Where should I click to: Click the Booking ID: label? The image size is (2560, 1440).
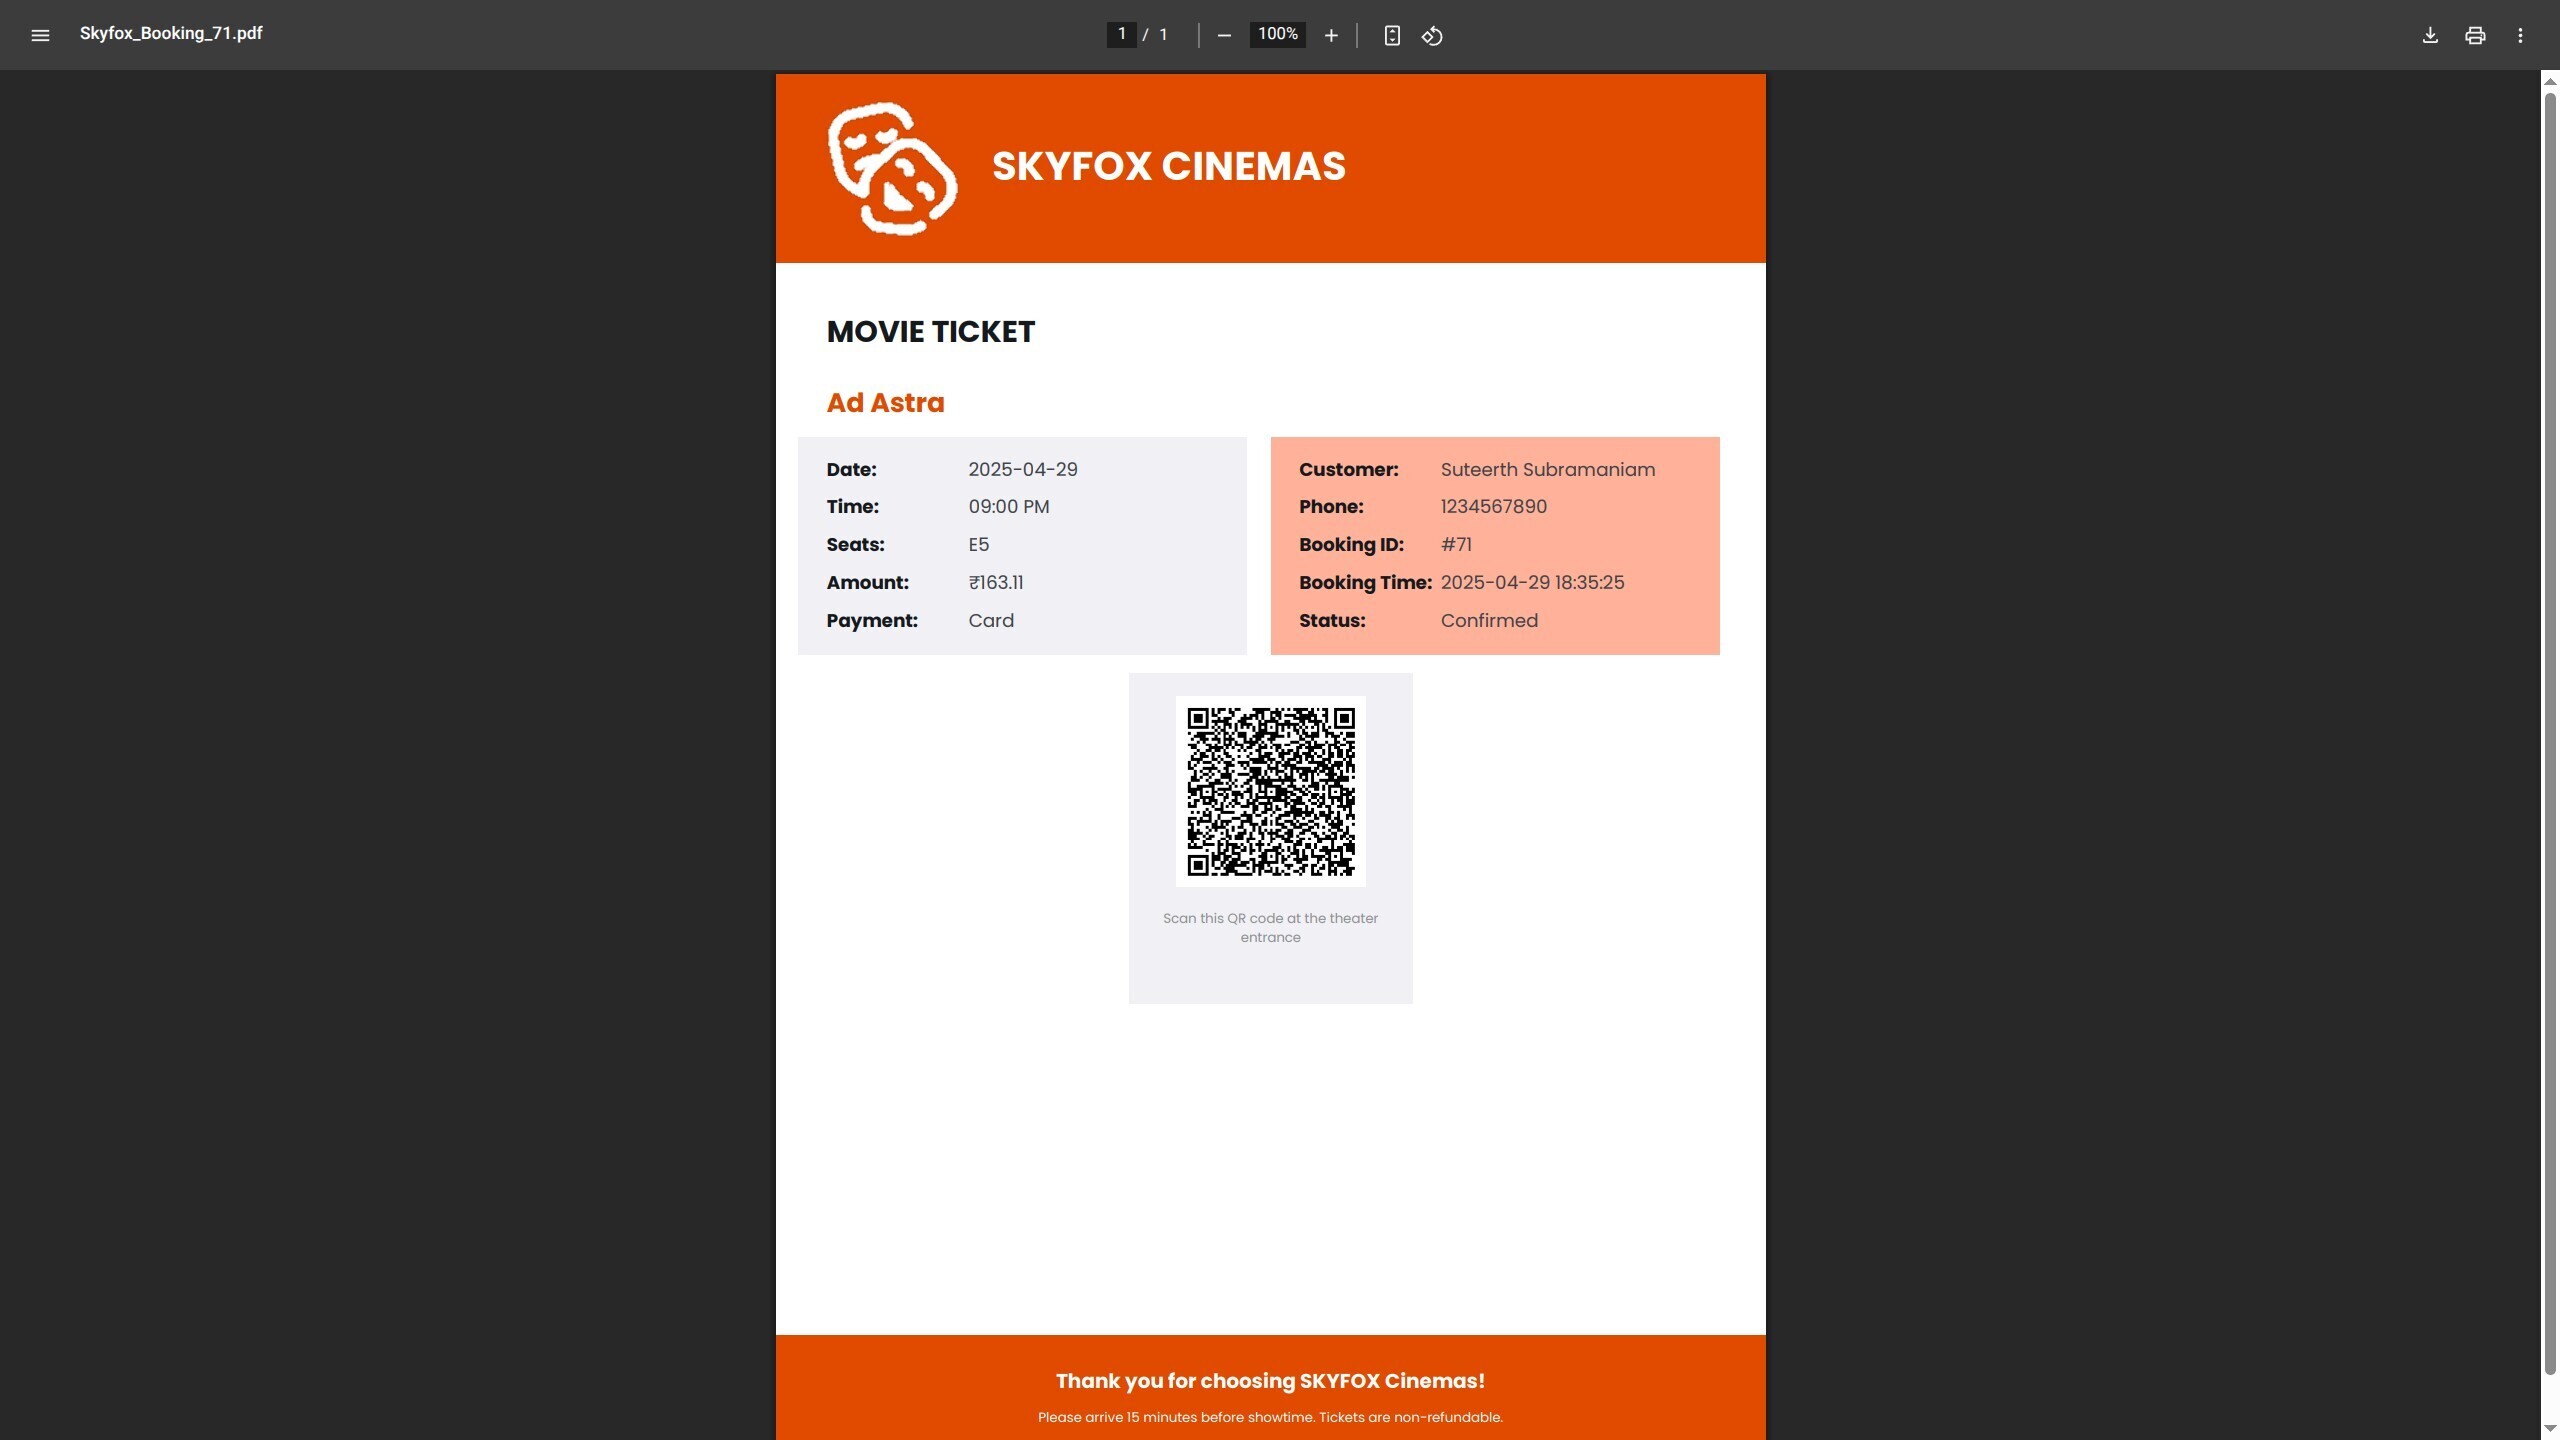1351,545
